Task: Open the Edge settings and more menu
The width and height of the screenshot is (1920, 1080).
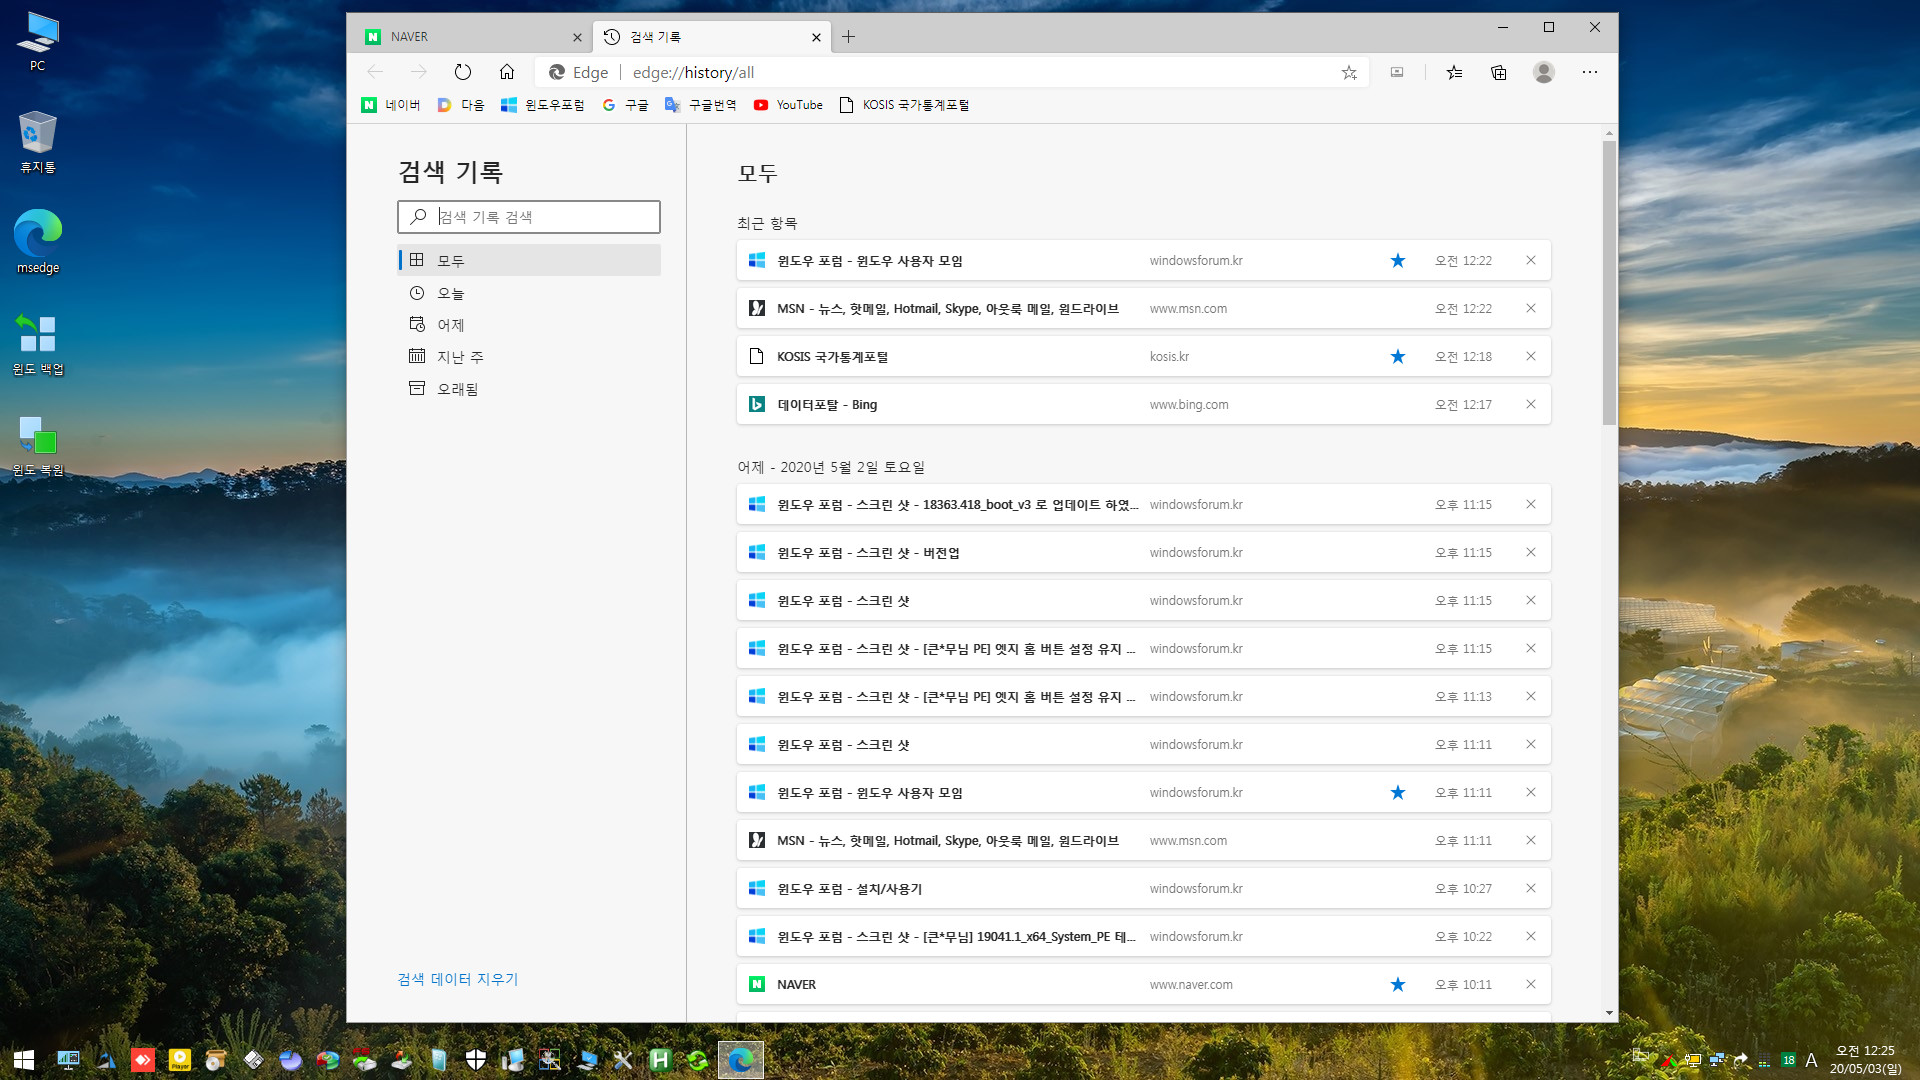Action: (x=1589, y=72)
